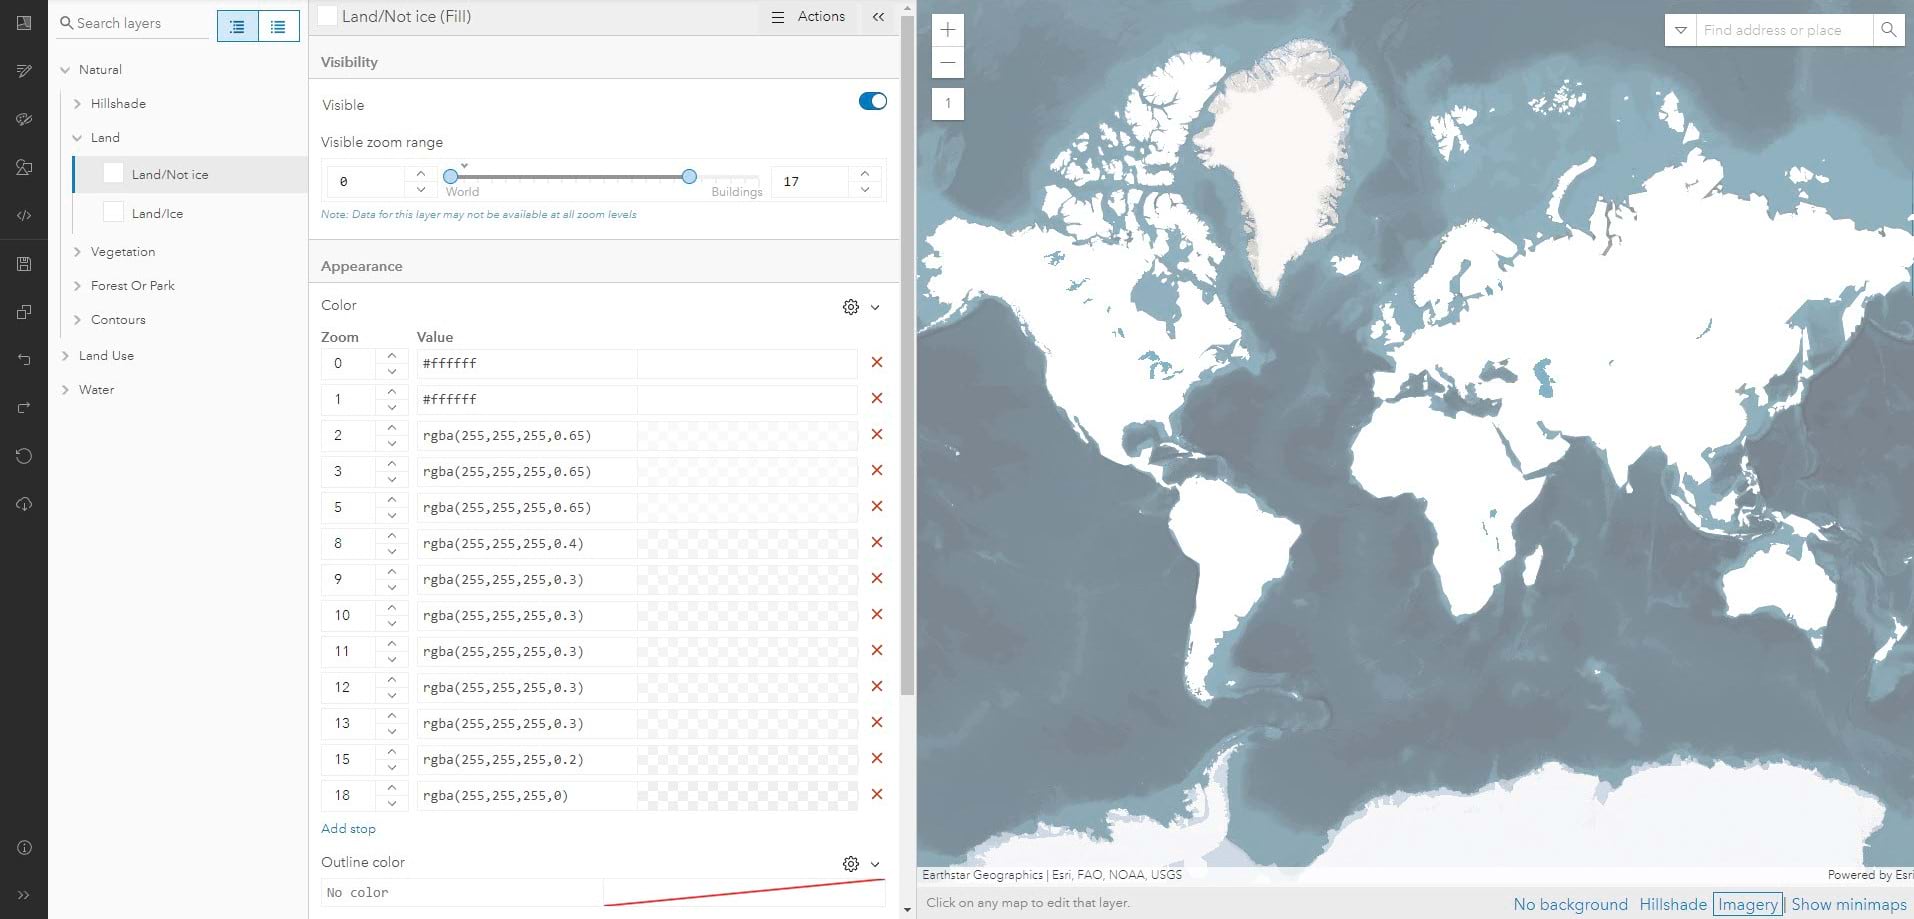Click the Outline color No color swatch
1914x919 pixels.
point(744,892)
